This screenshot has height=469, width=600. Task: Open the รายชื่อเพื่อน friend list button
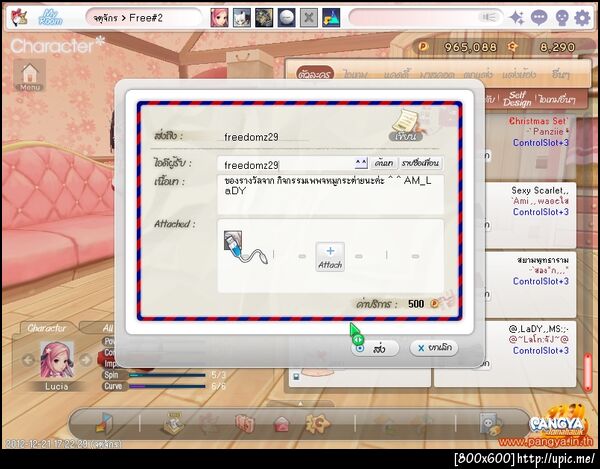coord(421,163)
